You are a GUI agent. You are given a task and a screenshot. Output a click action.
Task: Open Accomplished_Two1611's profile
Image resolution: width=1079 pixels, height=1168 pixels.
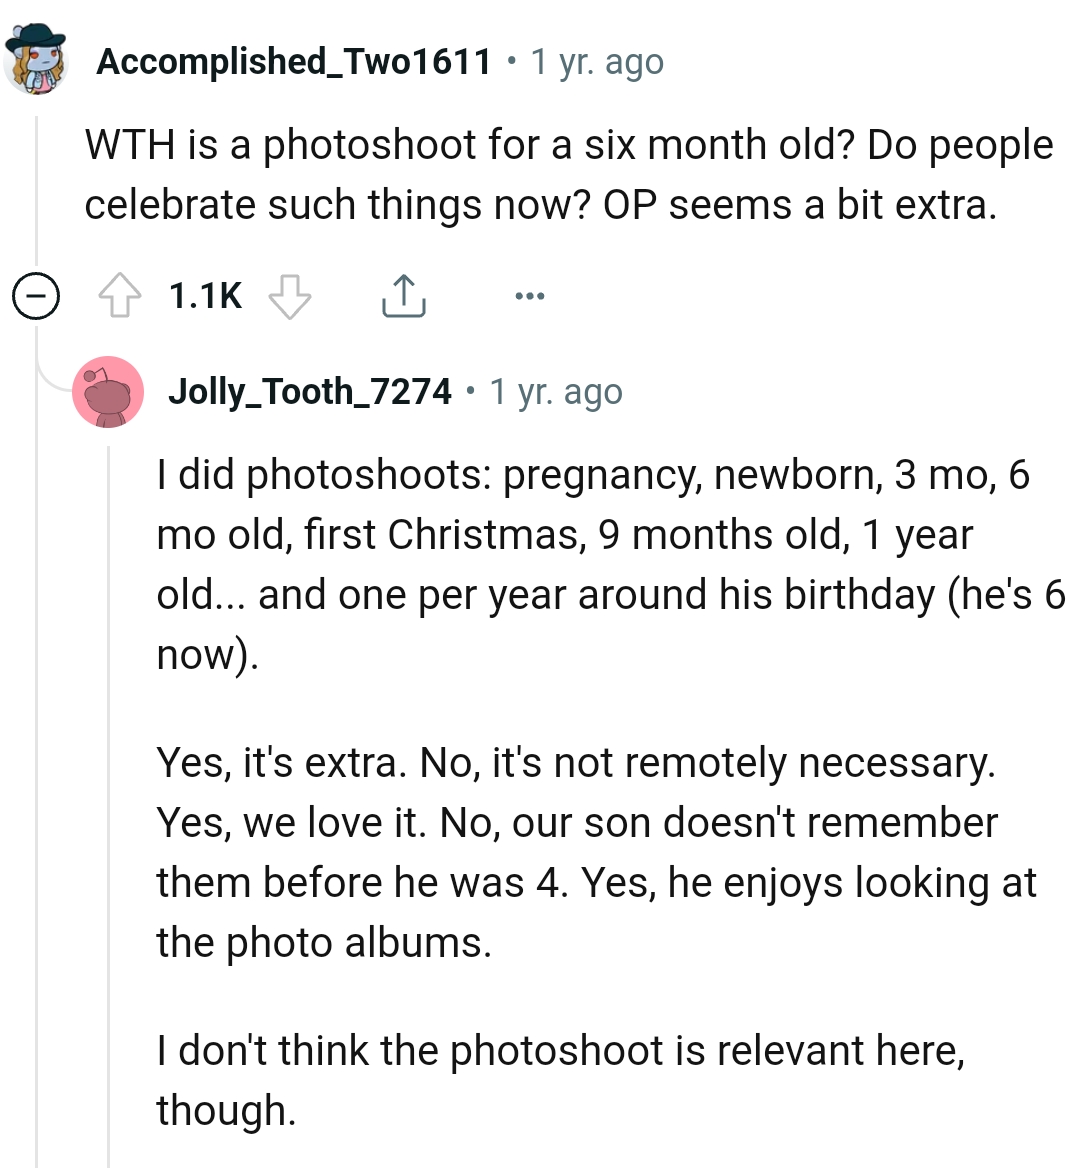(x=294, y=60)
